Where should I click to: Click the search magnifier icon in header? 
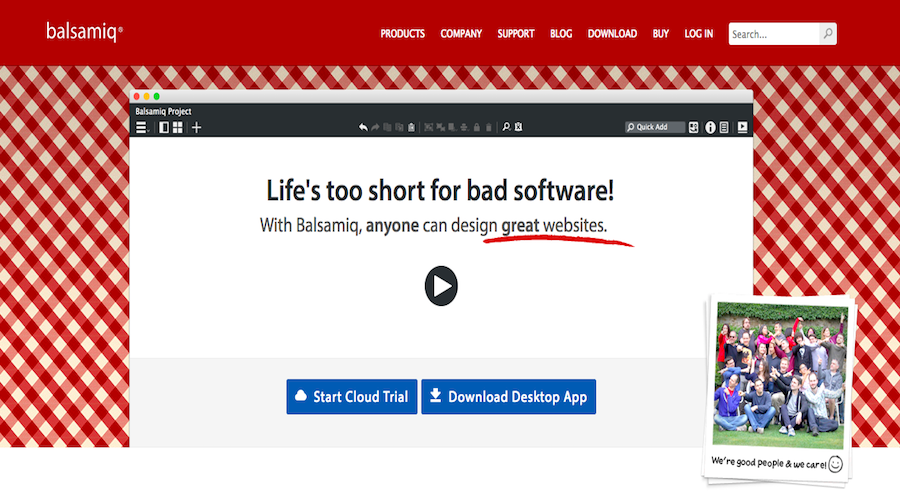[828, 34]
